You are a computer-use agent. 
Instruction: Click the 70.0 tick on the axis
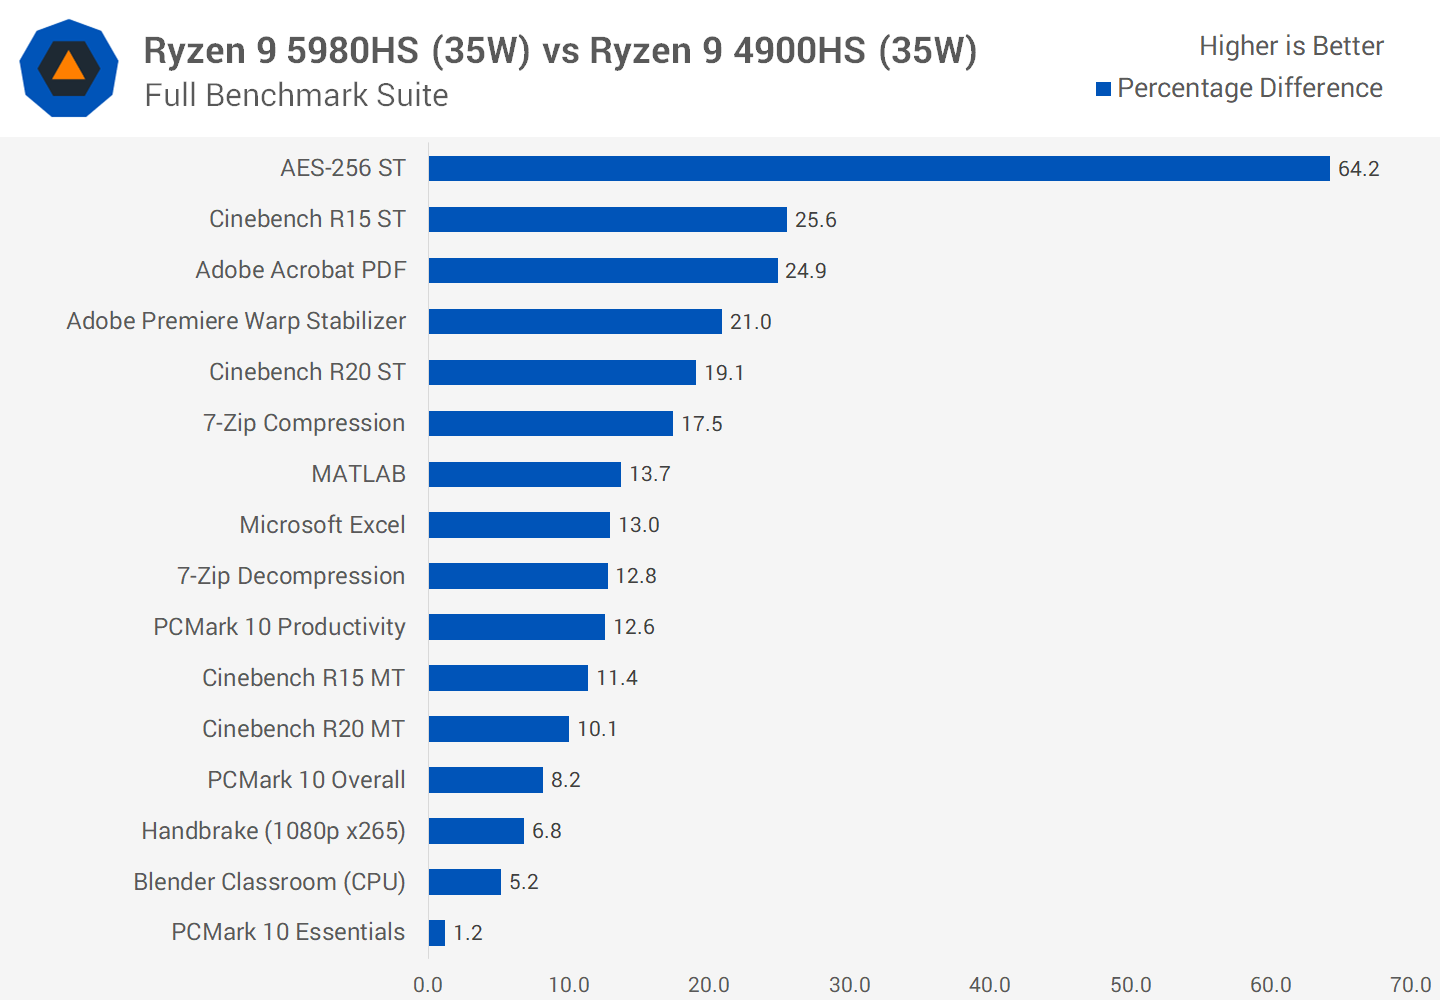(1410, 985)
